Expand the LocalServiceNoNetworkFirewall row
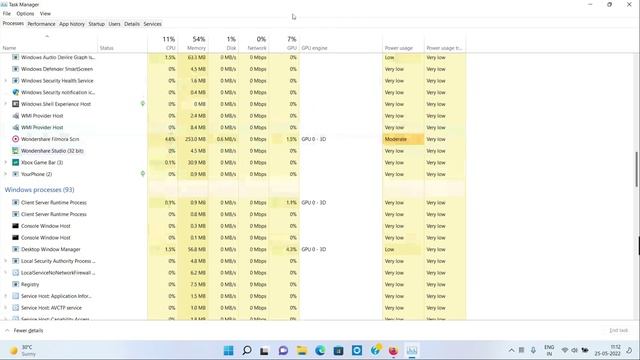Viewport: 640px width, 360px height. (6, 273)
